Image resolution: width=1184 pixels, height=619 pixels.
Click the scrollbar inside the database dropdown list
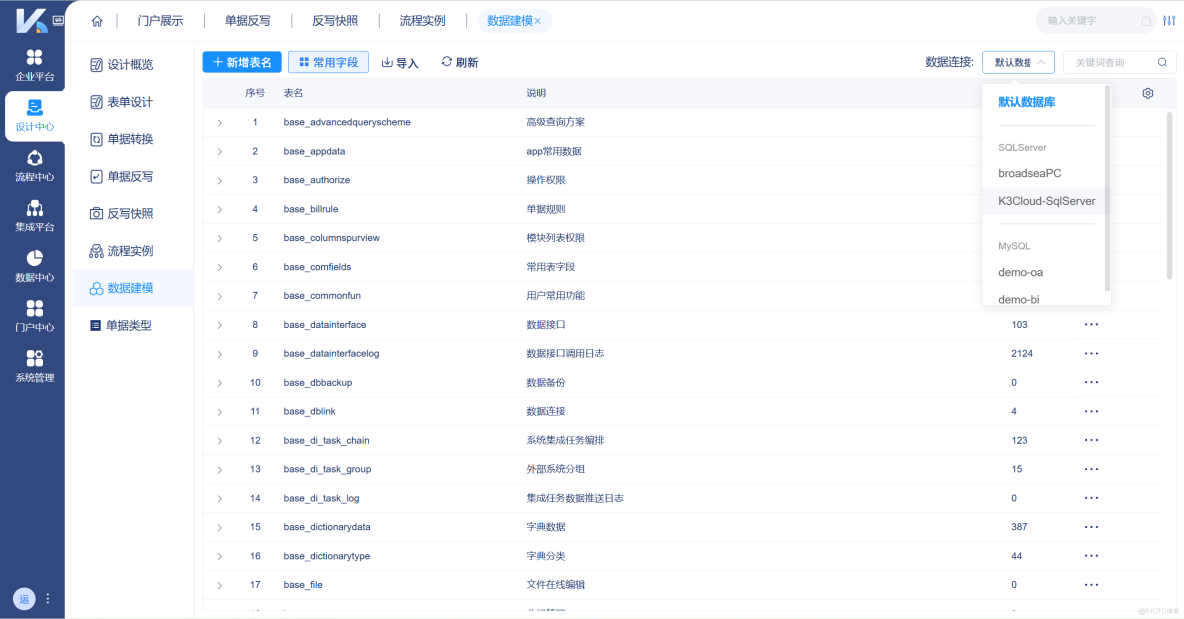click(x=1106, y=180)
